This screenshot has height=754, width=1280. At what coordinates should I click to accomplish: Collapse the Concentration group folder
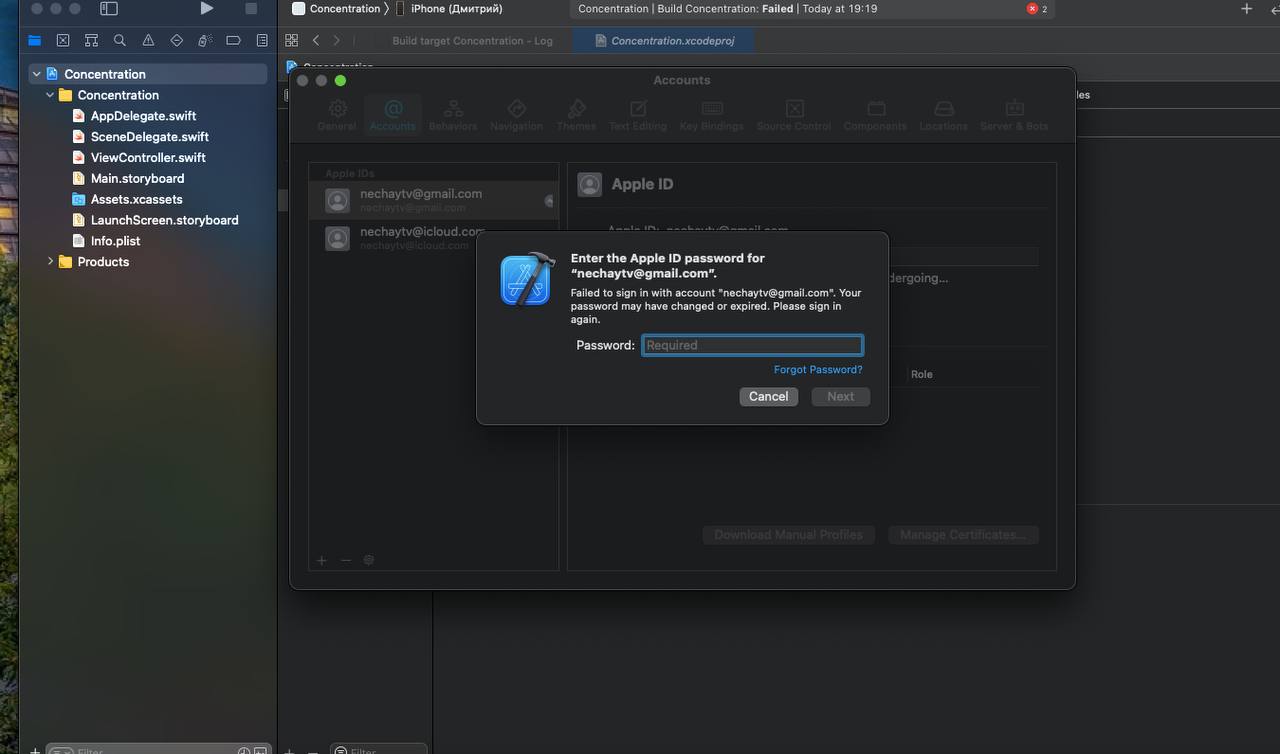tap(50, 95)
